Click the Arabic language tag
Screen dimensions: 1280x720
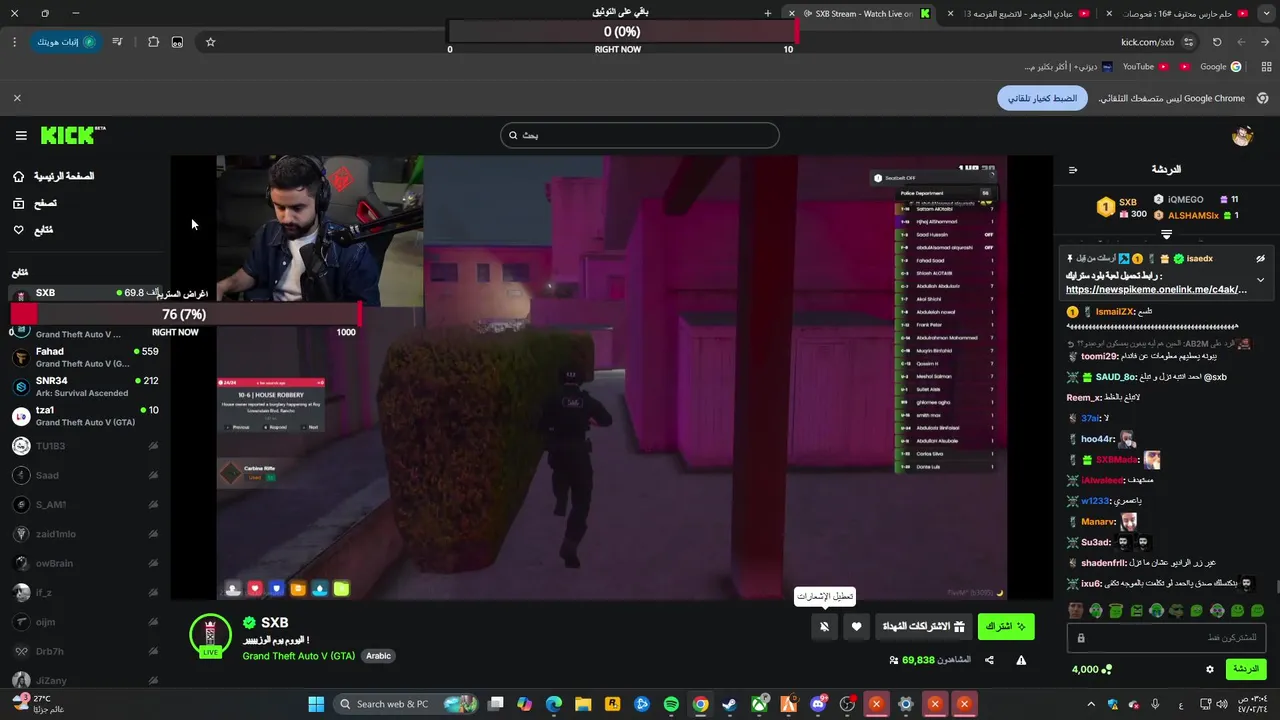(x=378, y=656)
